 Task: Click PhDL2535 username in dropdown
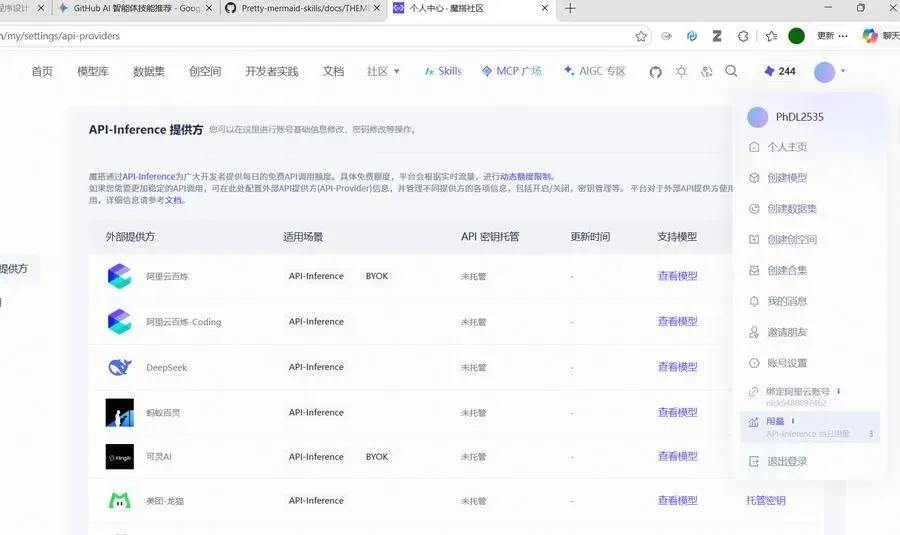[800, 117]
